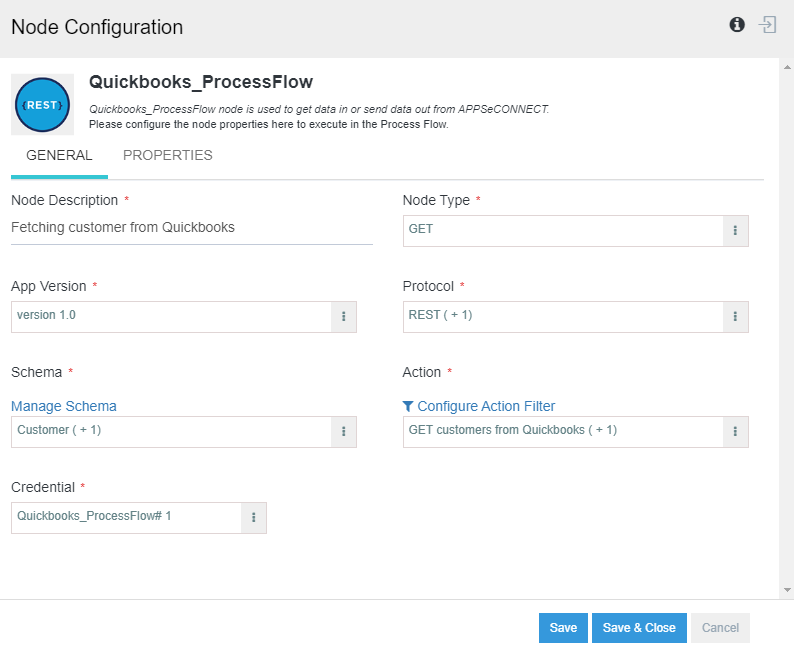
Task: Open the Node Type options menu icon
Action: pyautogui.click(x=735, y=231)
